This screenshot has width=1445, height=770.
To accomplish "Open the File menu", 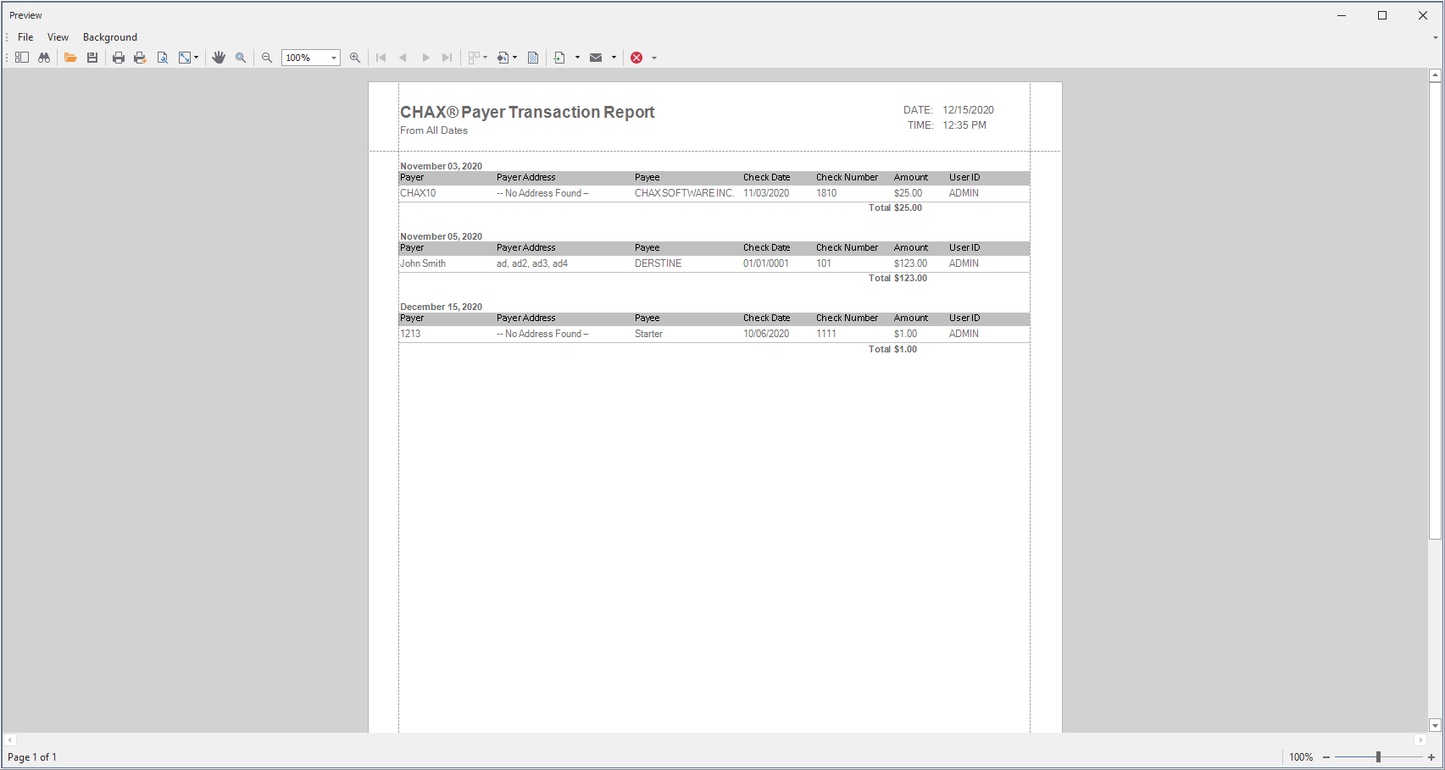I will pyautogui.click(x=25, y=37).
